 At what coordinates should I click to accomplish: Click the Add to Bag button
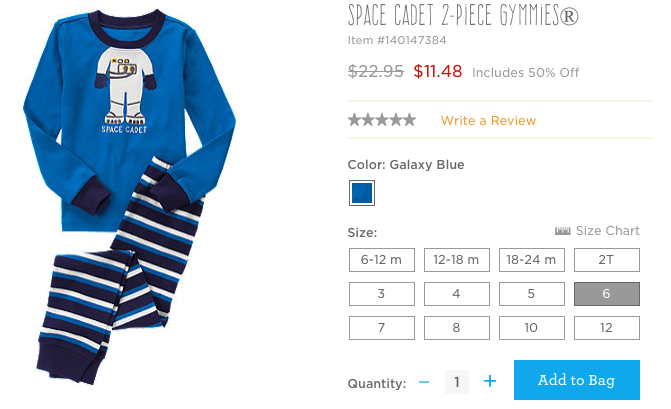(x=576, y=380)
